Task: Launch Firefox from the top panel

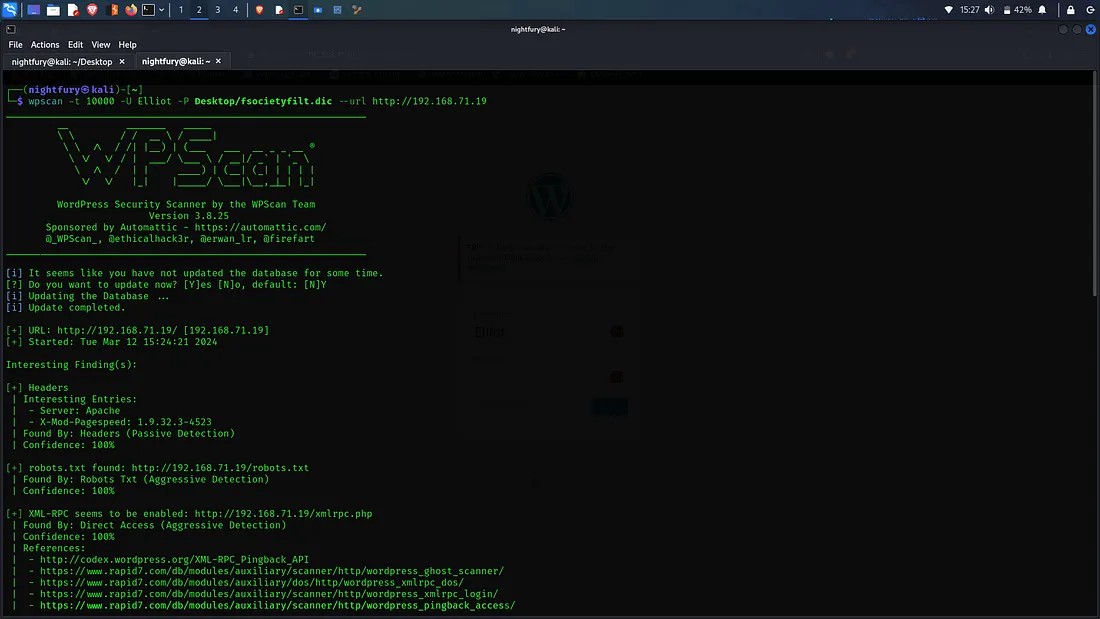Action: (x=131, y=10)
